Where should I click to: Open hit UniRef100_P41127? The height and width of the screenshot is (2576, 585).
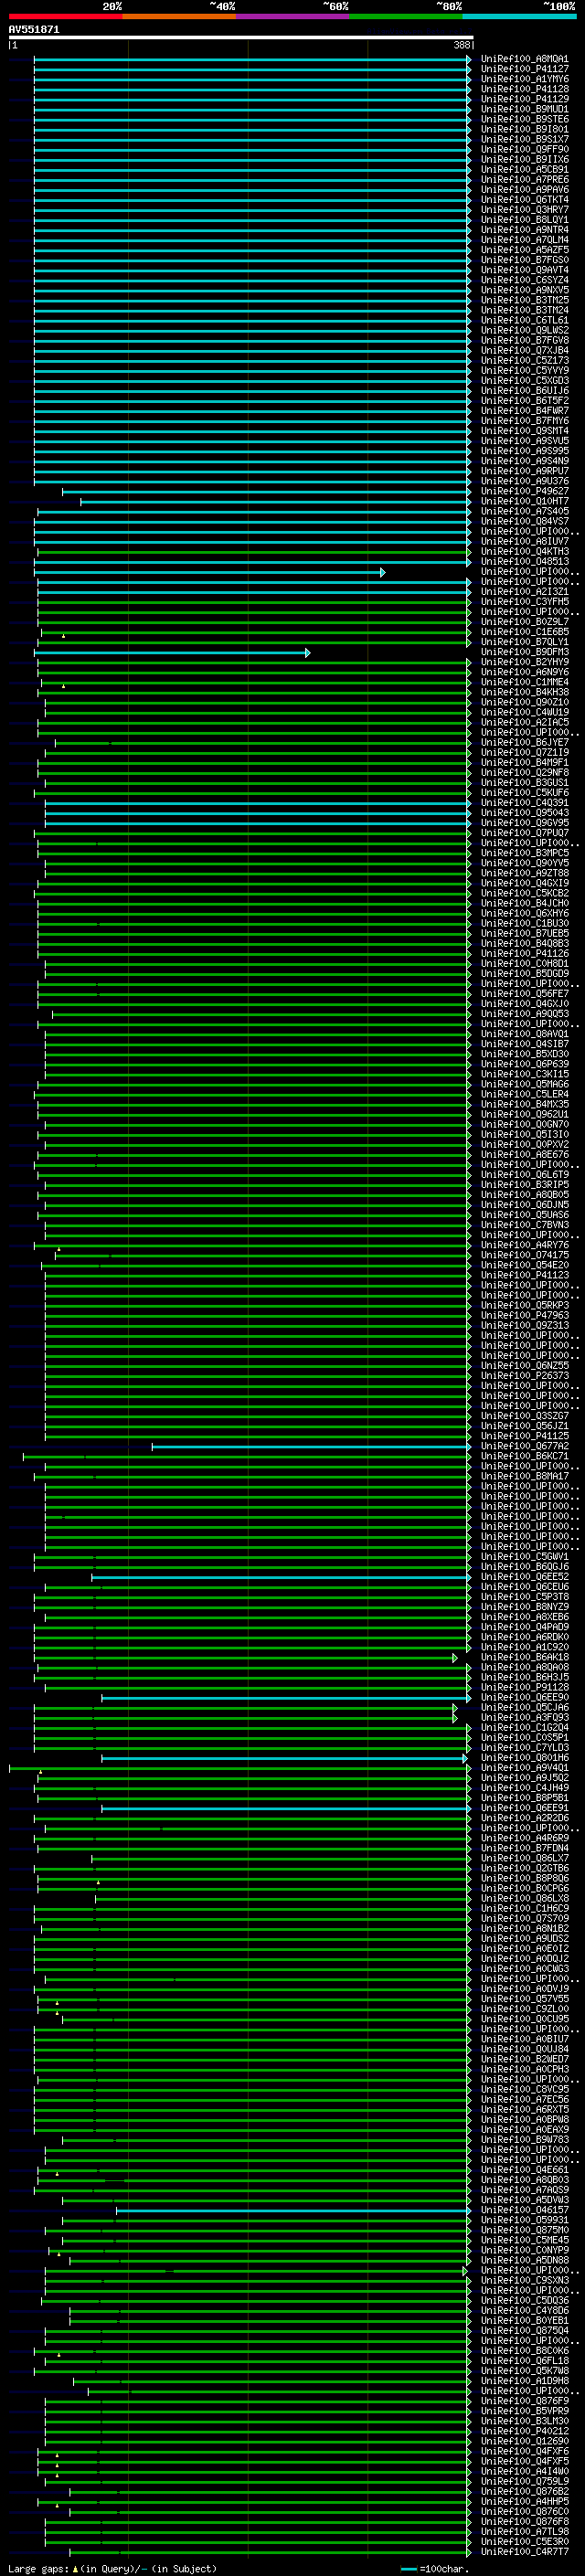click(525, 69)
